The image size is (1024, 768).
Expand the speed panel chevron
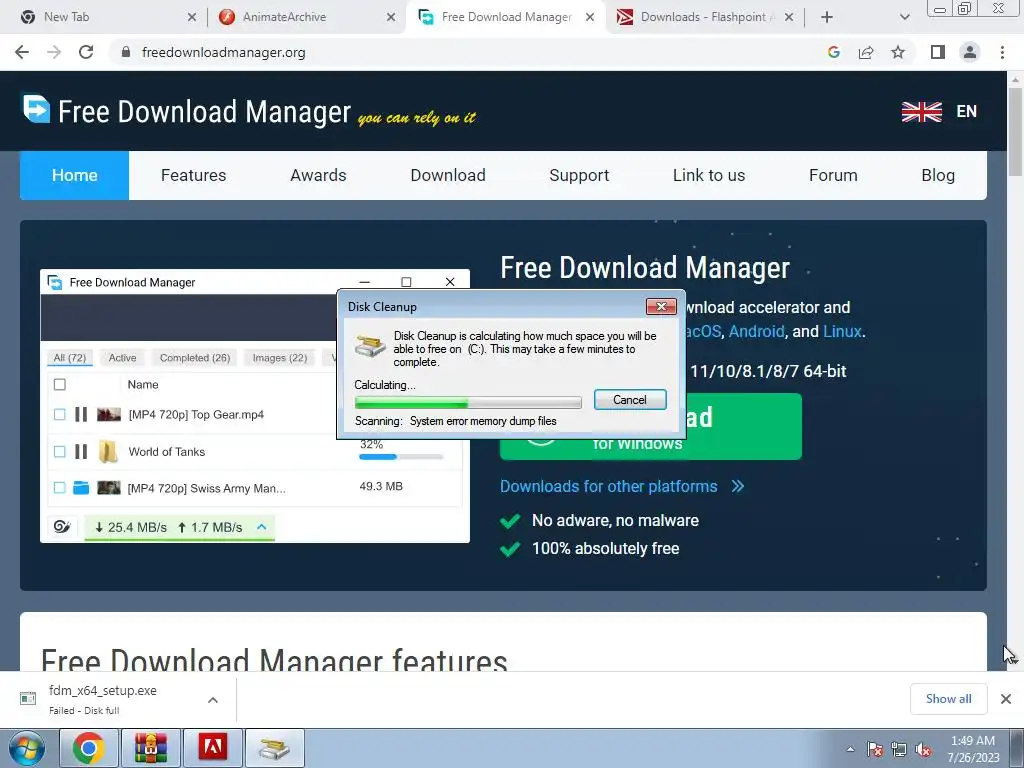pyautogui.click(x=262, y=526)
